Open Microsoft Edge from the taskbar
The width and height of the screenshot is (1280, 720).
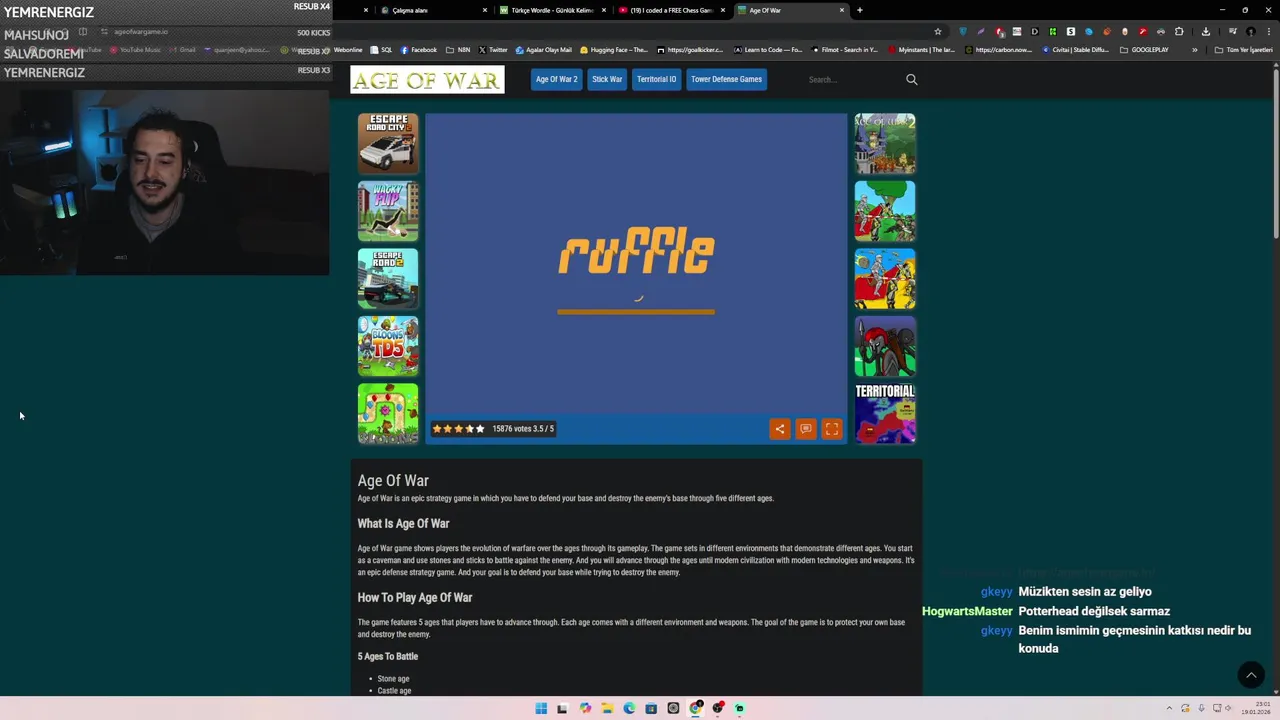tap(629, 708)
